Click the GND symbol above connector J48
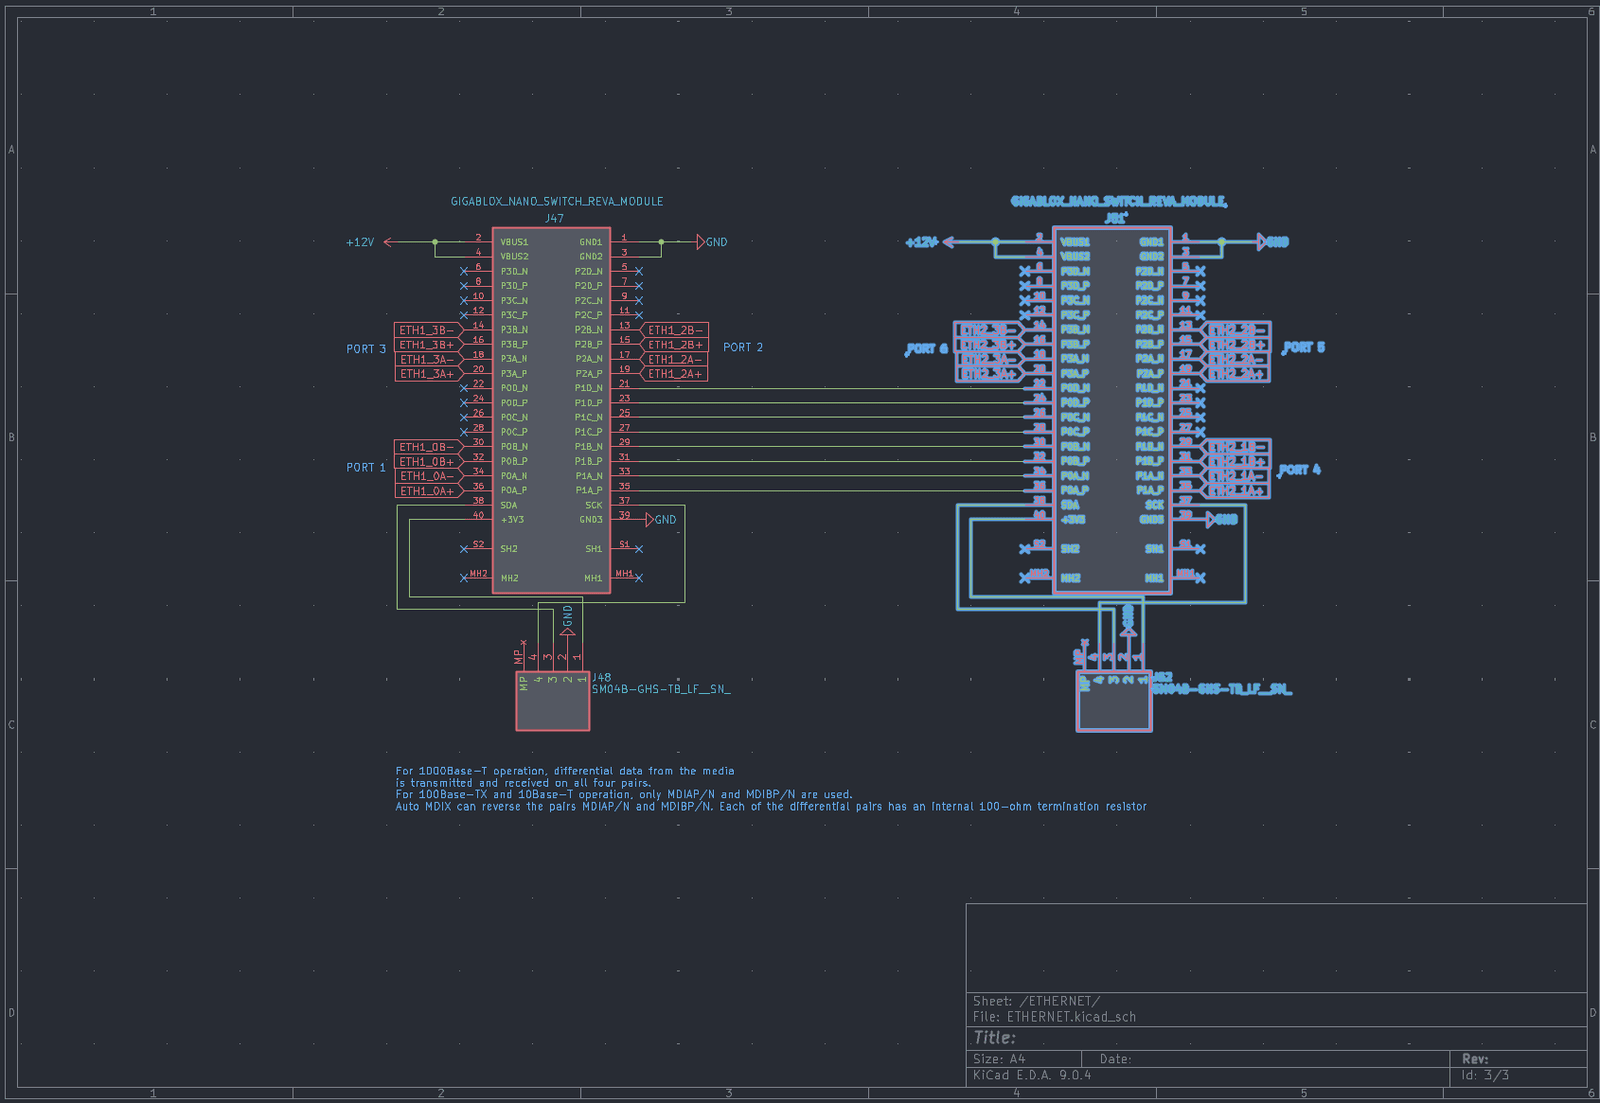The height and width of the screenshot is (1103, 1600). [568, 621]
